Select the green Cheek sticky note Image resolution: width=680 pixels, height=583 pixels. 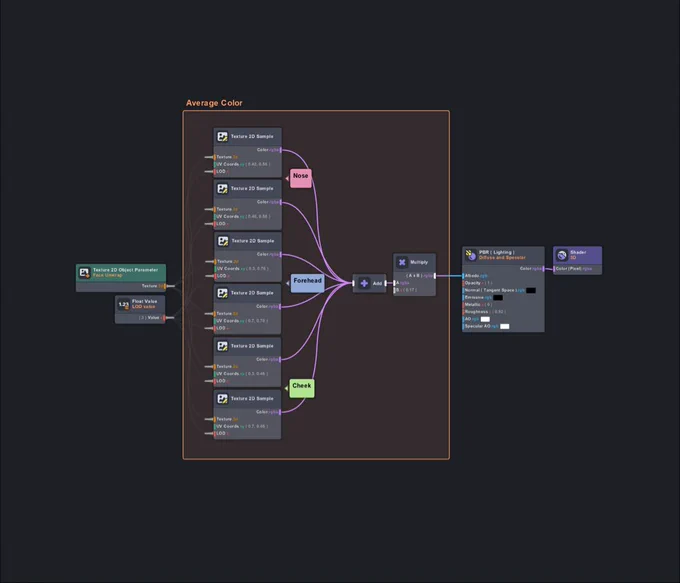[301, 388]
